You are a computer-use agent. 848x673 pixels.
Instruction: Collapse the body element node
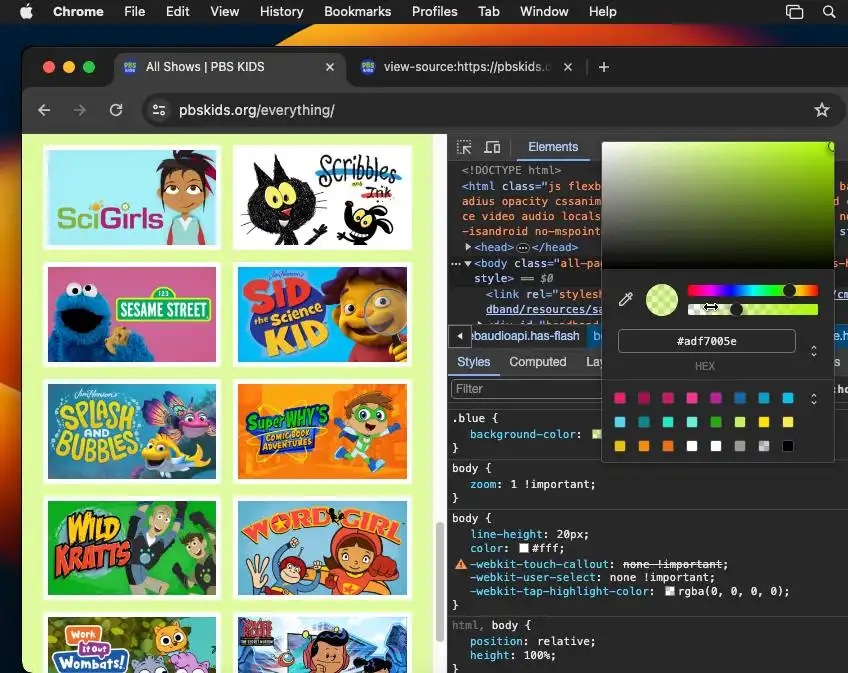click(x=468, y=263)
